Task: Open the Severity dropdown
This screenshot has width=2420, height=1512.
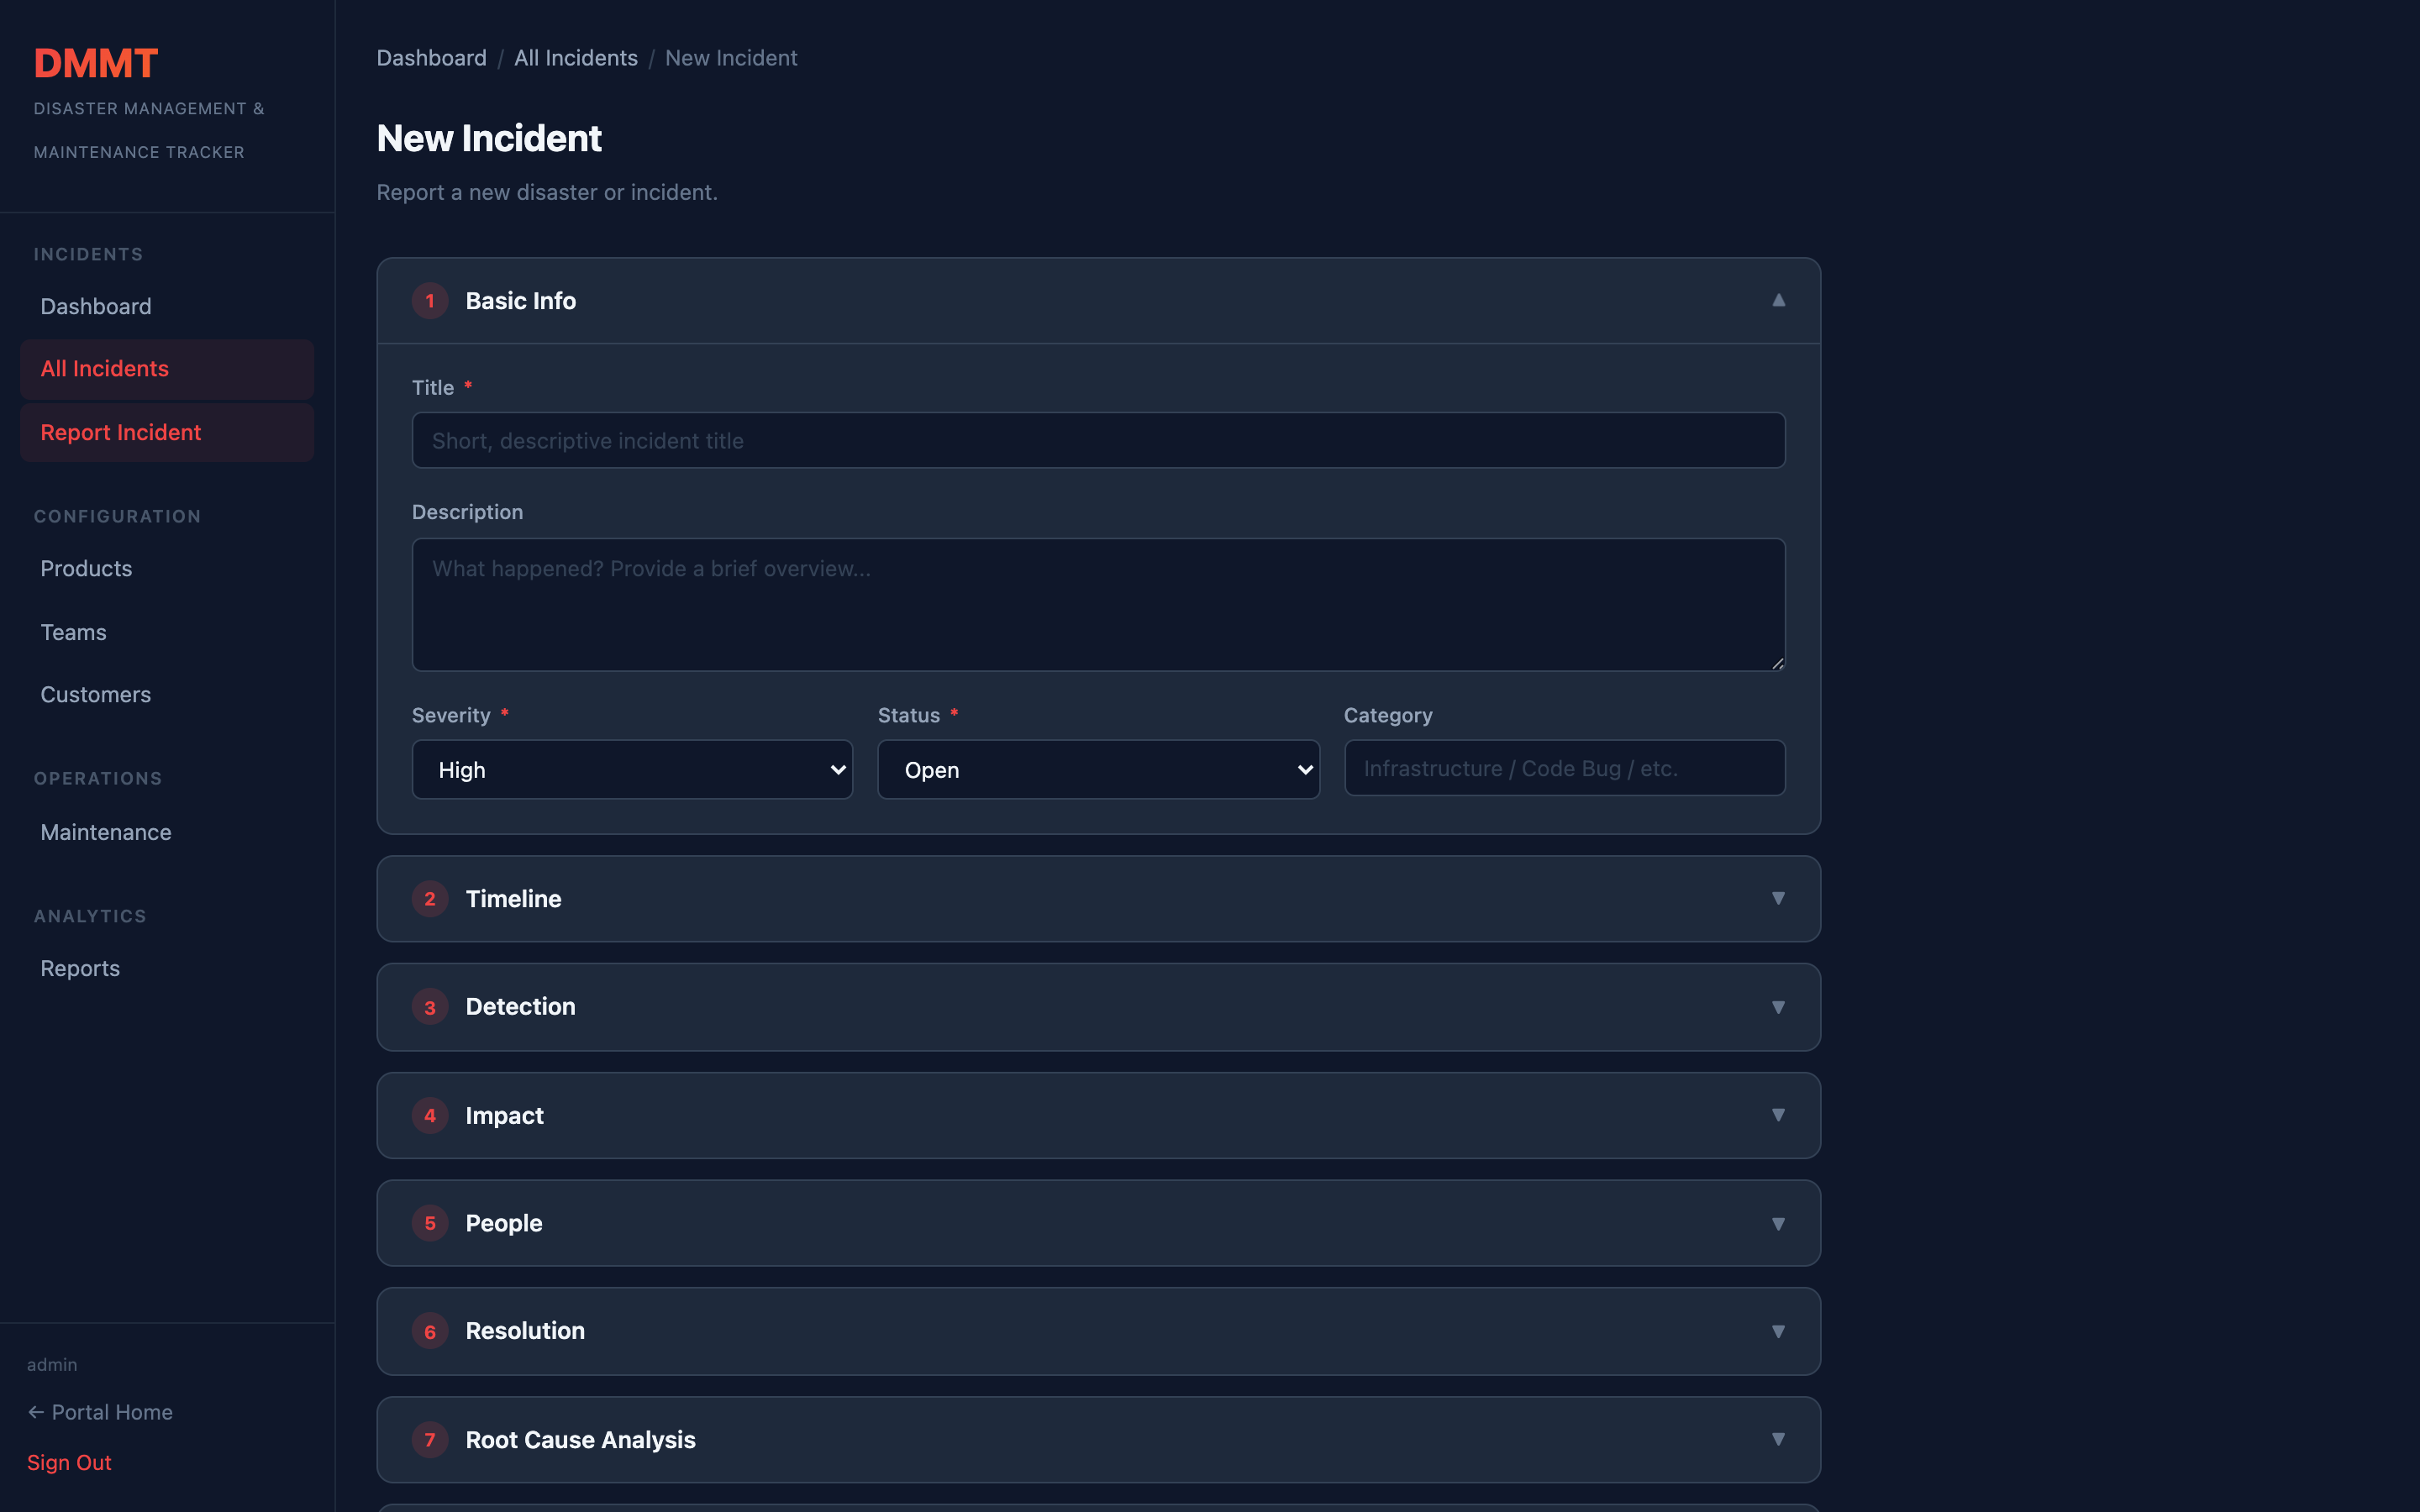Action: pos(631,769)
